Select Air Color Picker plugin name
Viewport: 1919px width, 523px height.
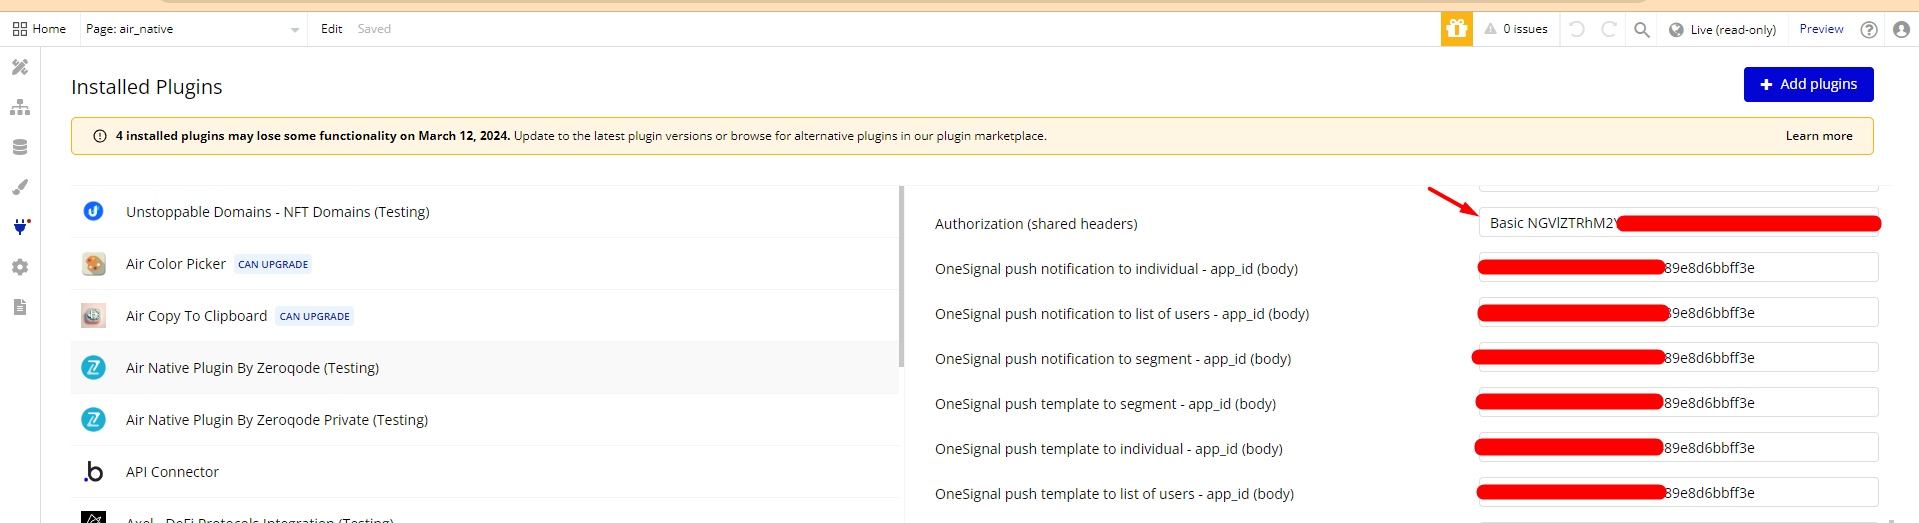(x=176, y=264)
